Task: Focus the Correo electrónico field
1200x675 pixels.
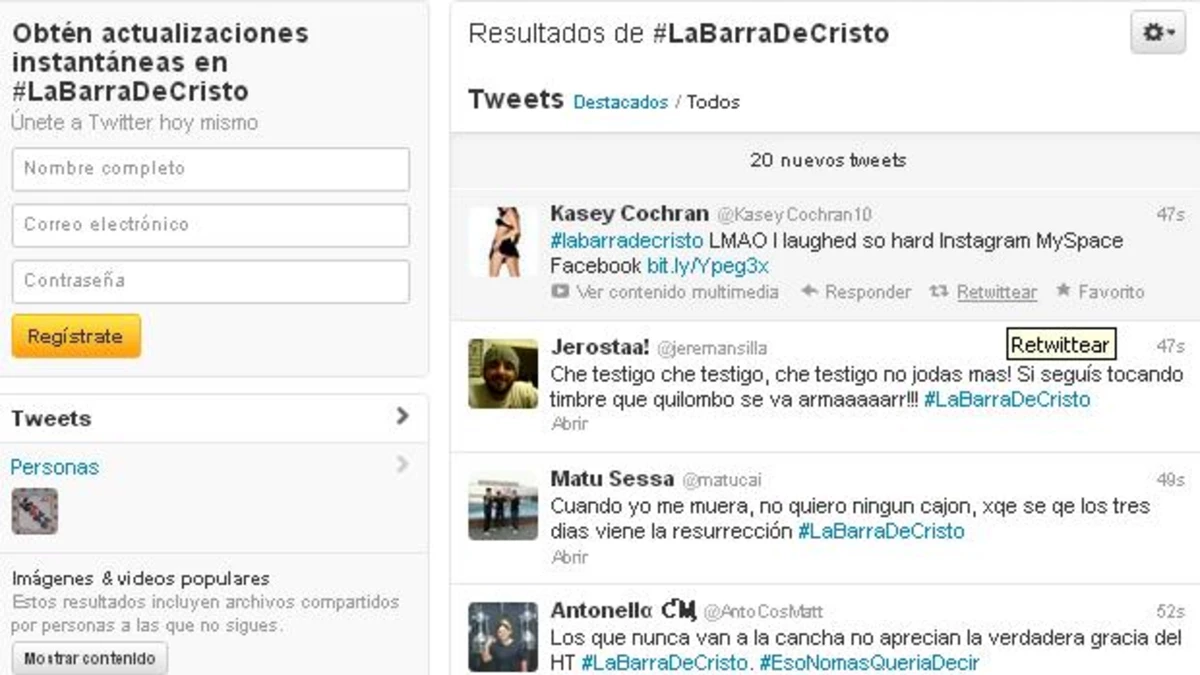Action: point(211,225)
